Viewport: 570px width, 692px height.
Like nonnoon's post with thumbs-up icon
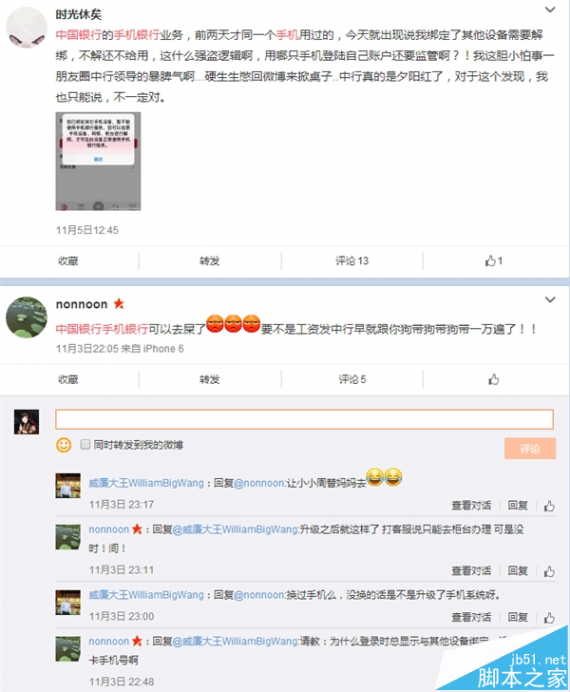pos(493,379)
